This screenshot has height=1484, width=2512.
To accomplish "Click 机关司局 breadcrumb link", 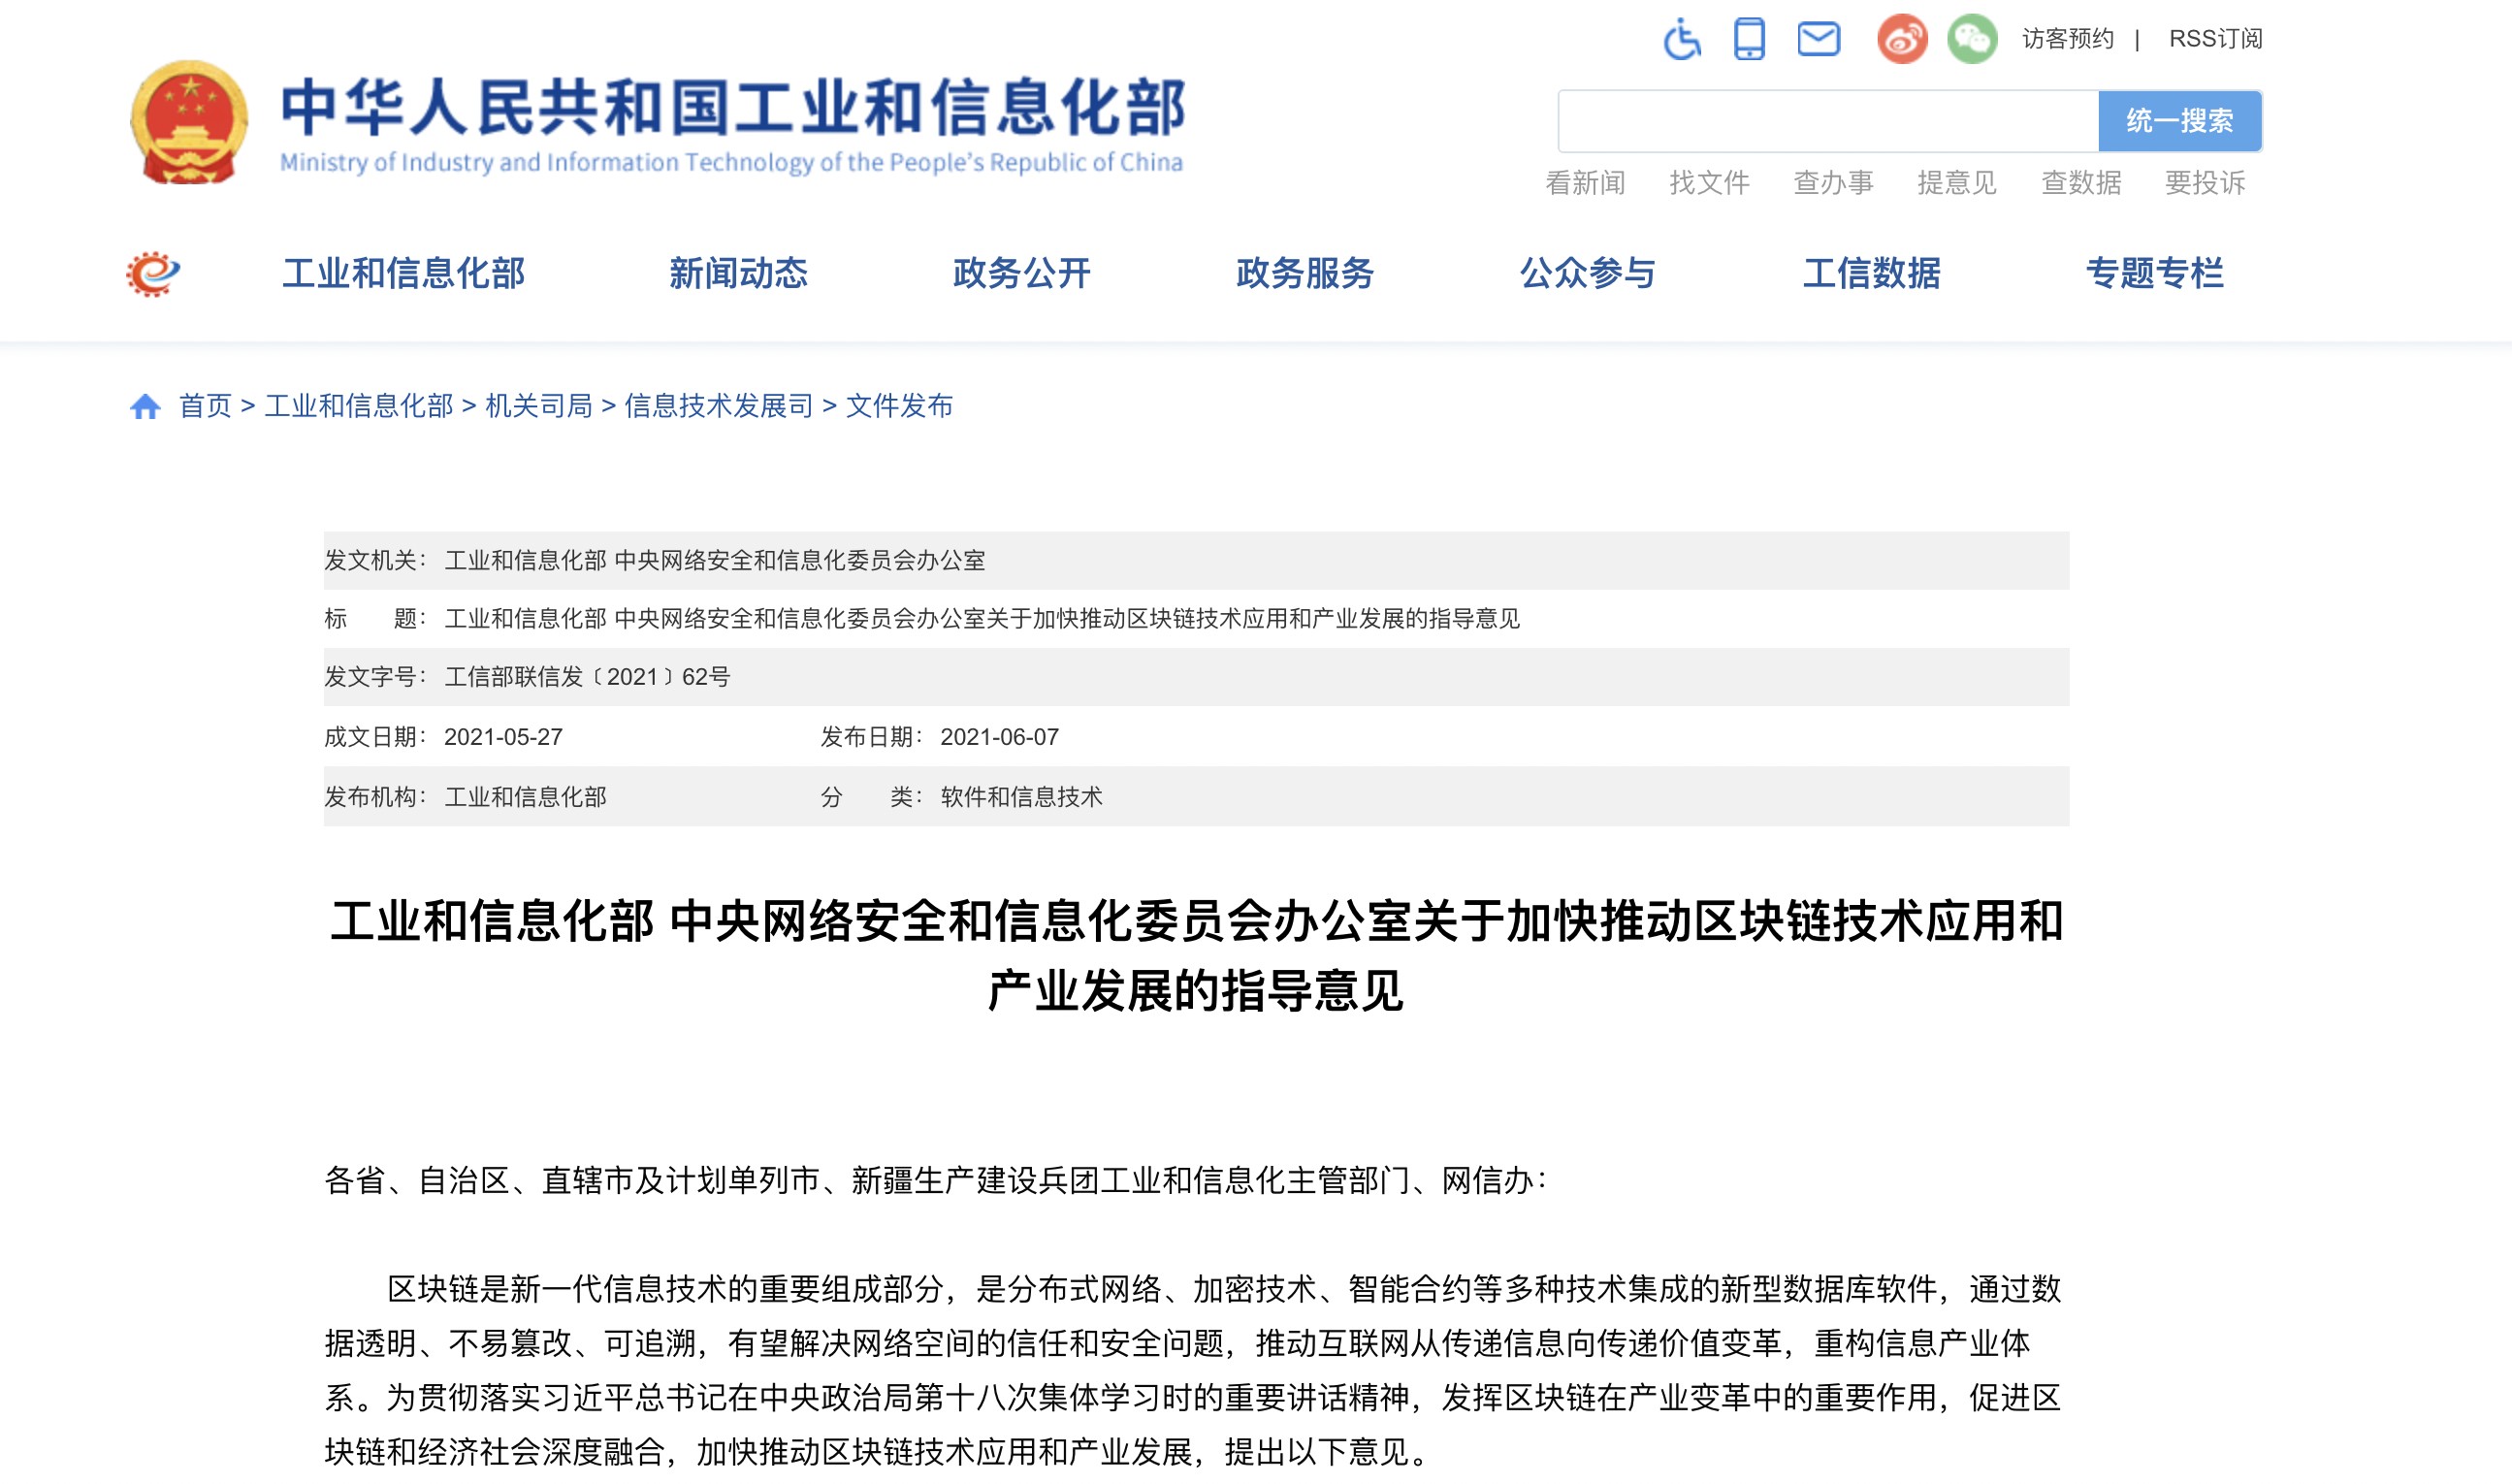I will point(539,406).
